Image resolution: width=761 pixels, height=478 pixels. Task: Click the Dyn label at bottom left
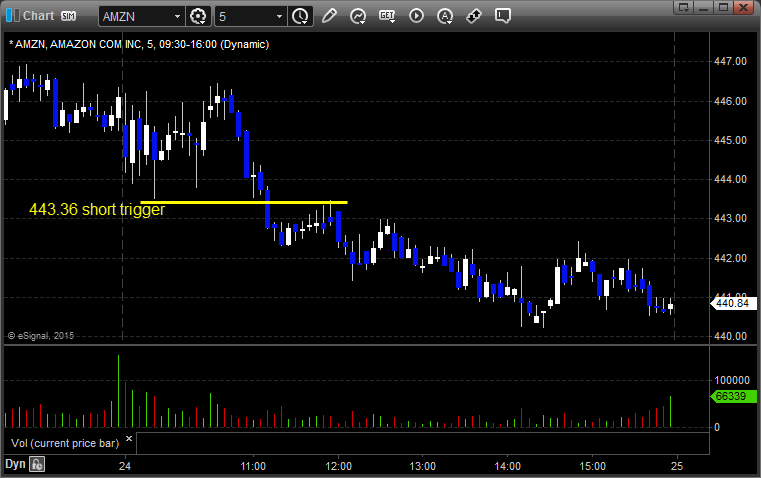click(x=15, y=464)
